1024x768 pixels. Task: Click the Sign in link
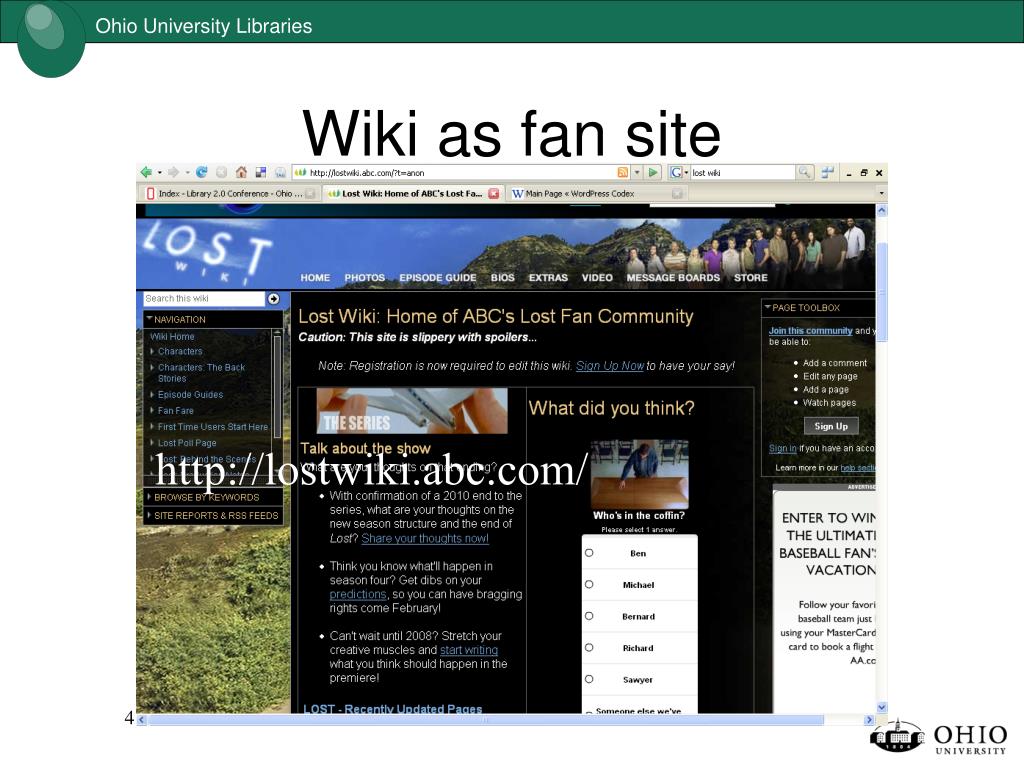coord(782,448)
